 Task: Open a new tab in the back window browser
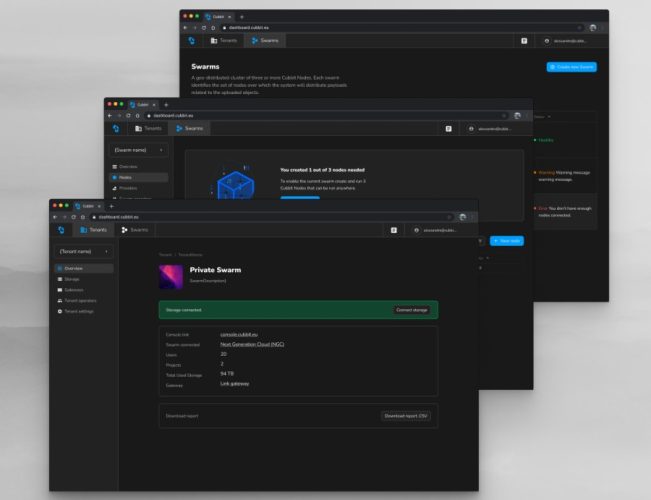pyautogui.click(x=242, y=17)
